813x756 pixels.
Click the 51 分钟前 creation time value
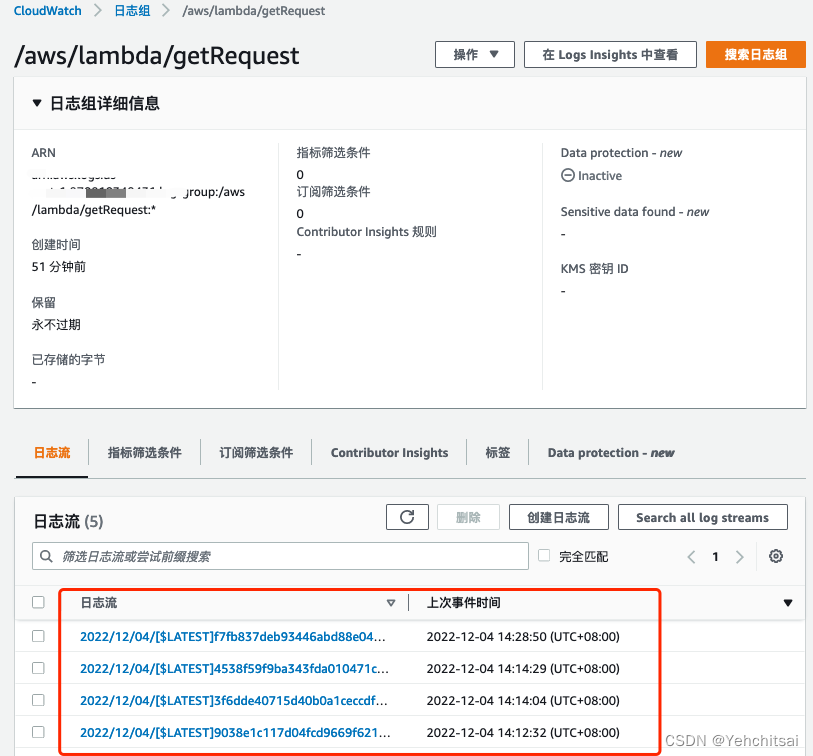click(59, 267)
